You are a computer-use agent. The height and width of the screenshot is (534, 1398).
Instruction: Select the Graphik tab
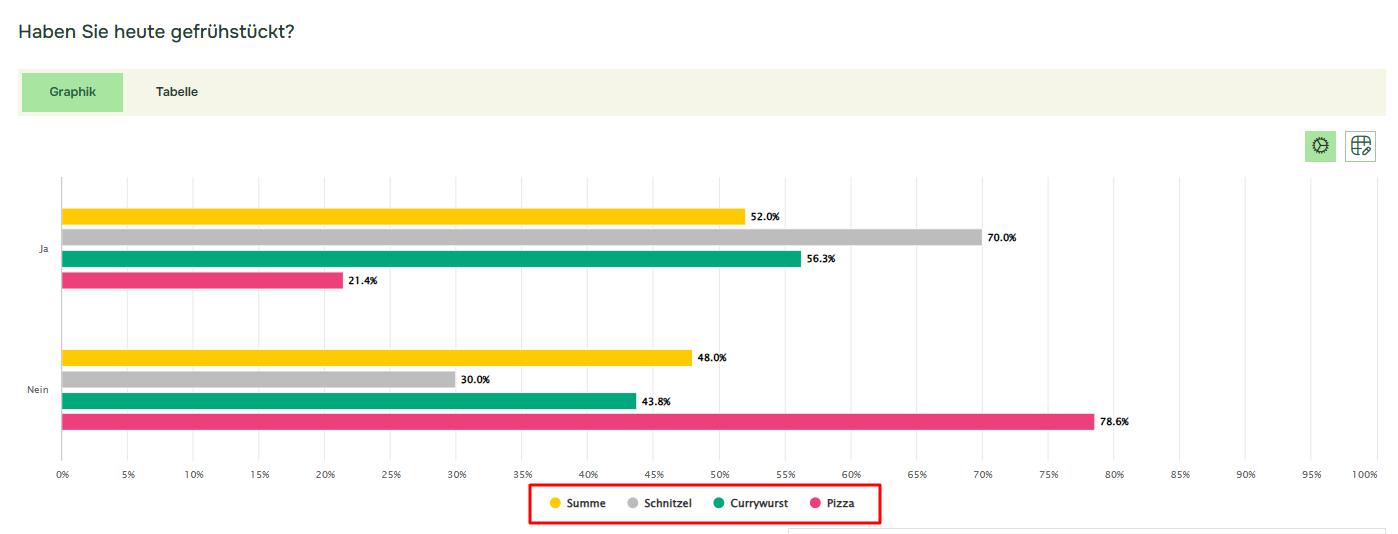click(72, 92)
